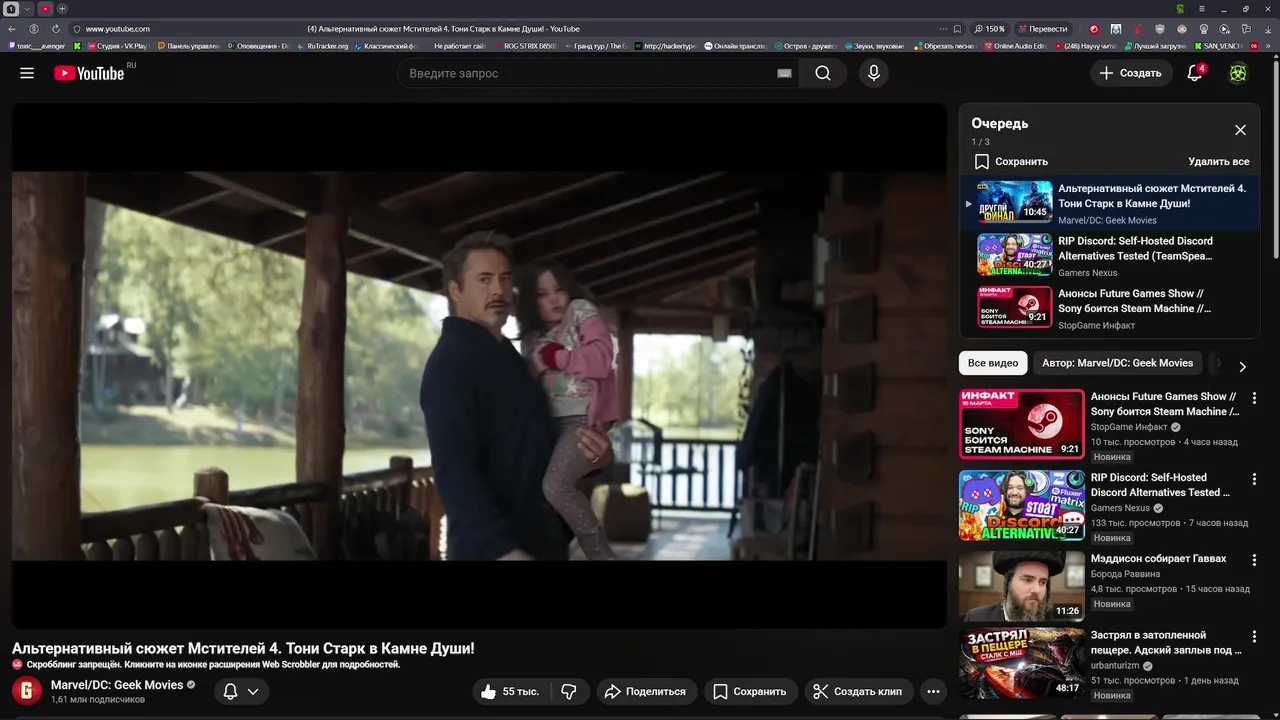Open options for Анонсы Future Games Show recommendation
Image resolution: width=1280 pixels, height=720 pixels.
tap(1254, 398)
